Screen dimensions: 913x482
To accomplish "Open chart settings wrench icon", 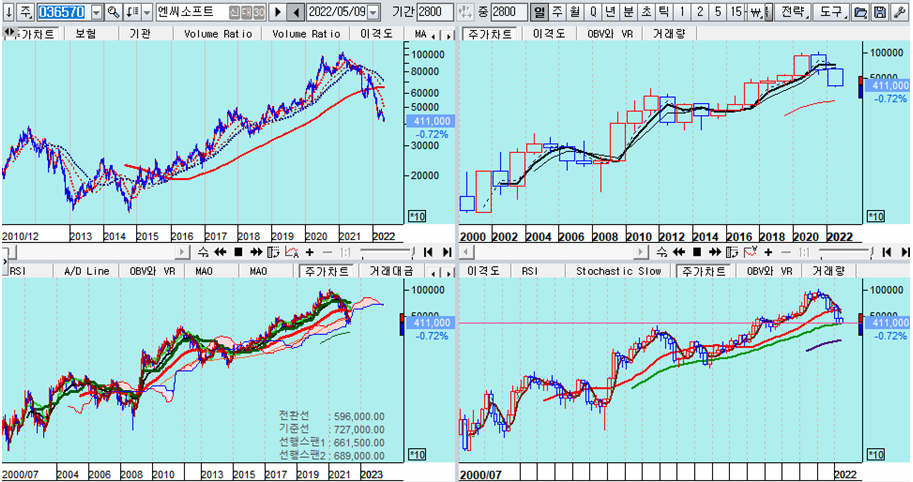I will (x=896, y=12).
